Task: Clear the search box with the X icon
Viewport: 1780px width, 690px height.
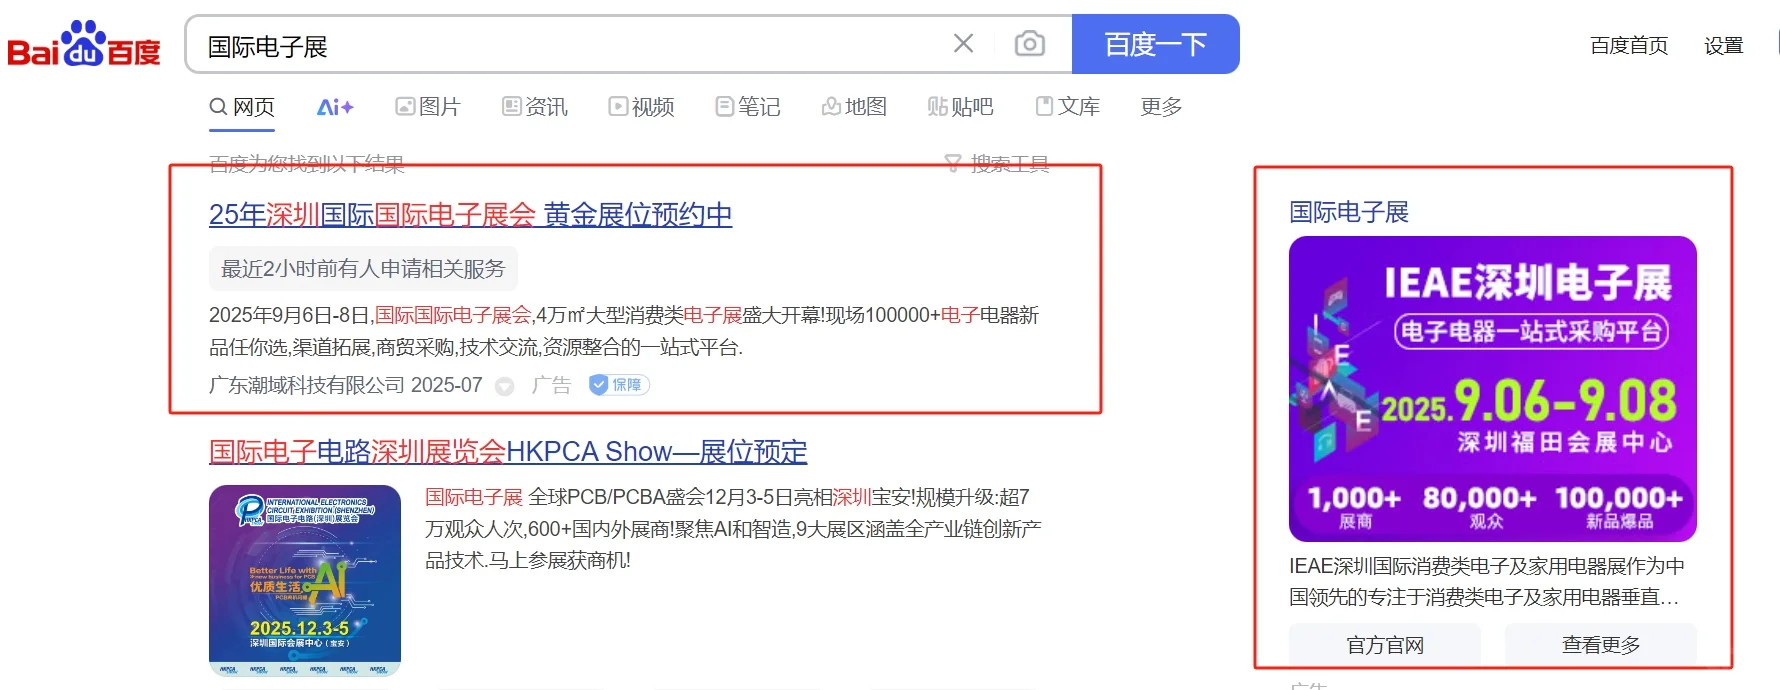Action: tap(963, 44)
